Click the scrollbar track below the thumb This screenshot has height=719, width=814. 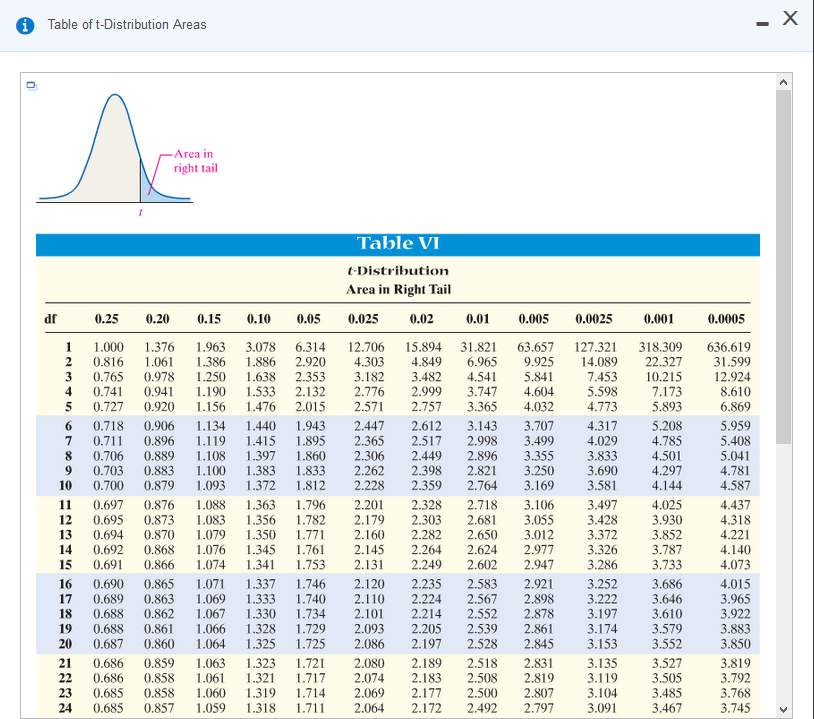pyautogui.click(x=783, y=573)
